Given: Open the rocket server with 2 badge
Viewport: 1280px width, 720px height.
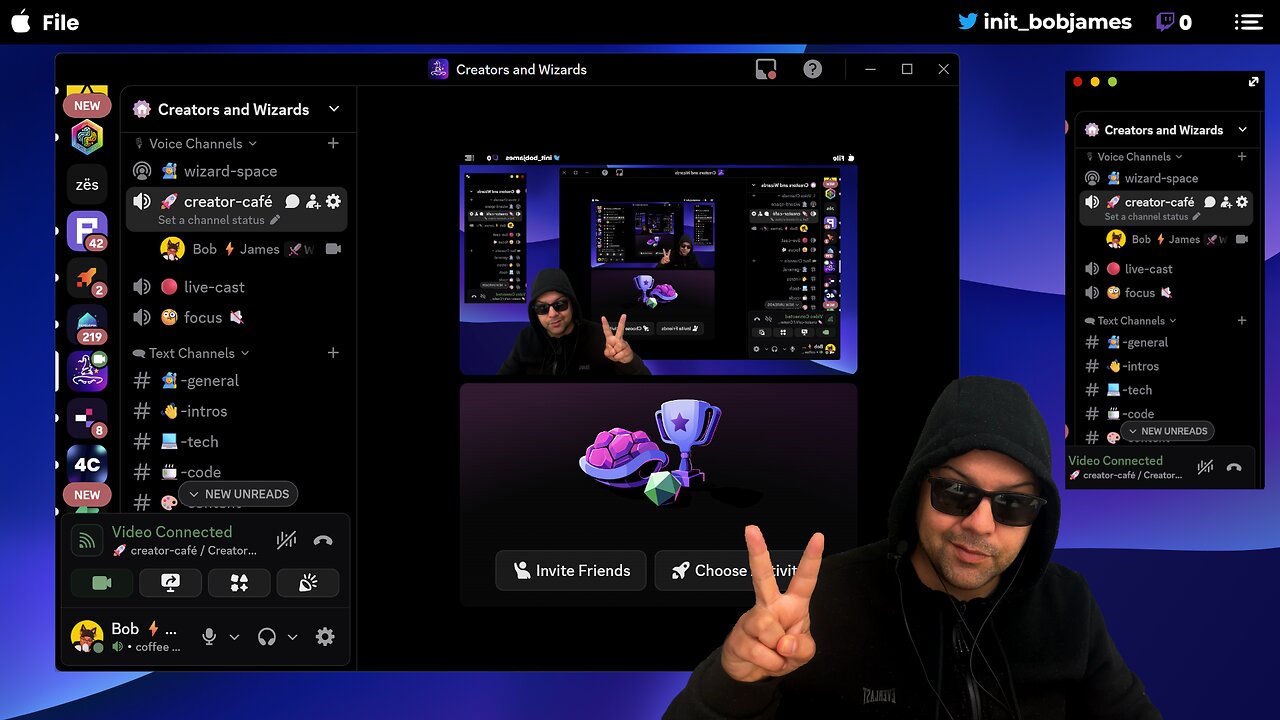Looking at the screenshot, I should [87, 278].
